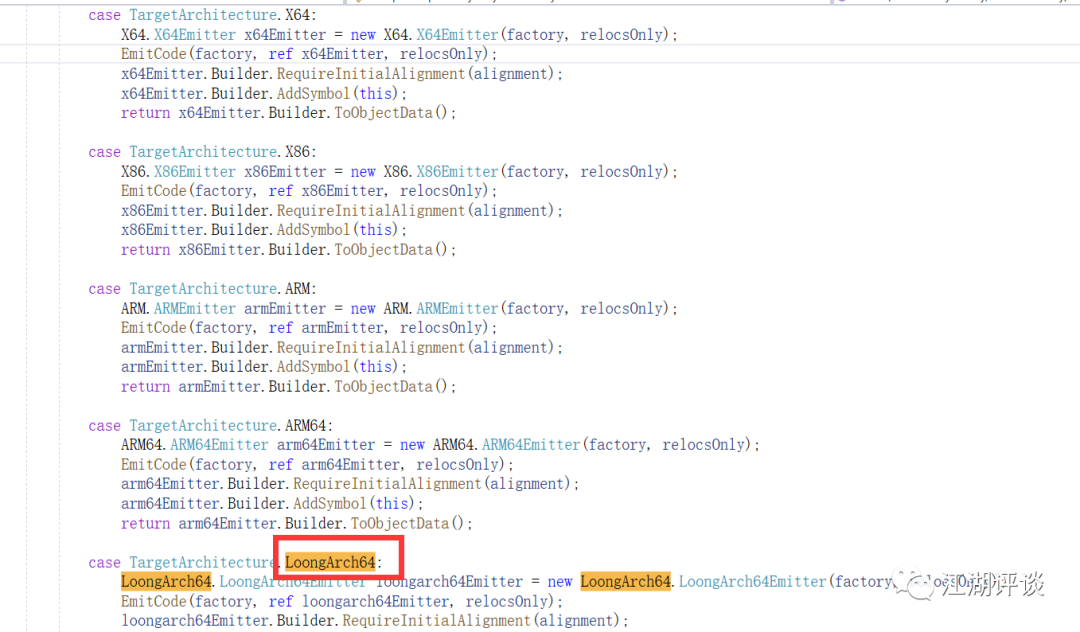Image resolution: width=1080 pixels, height=632 pixels.
Task: Click the 'case TargetArchitecture.X86:' line
Action: tap(202, 152)
